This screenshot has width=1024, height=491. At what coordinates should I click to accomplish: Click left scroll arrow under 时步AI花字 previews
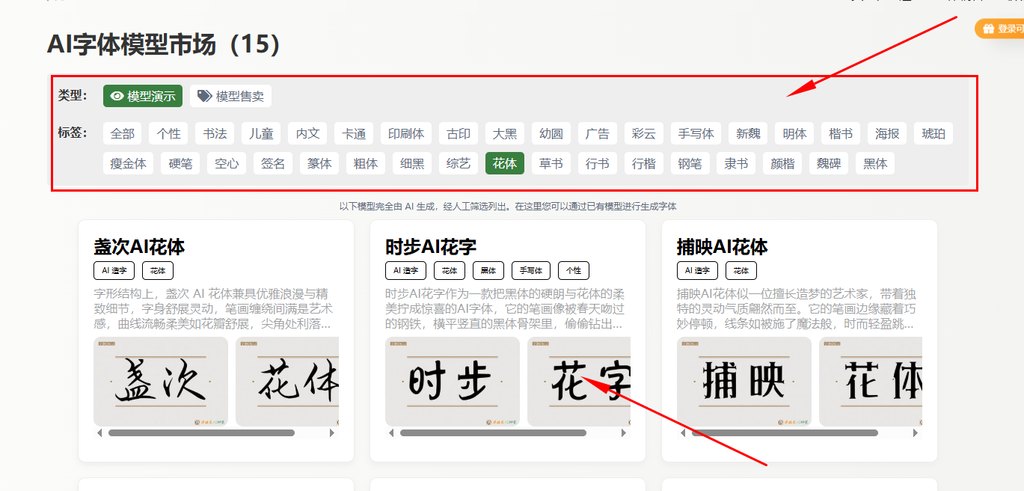[391, 433]
